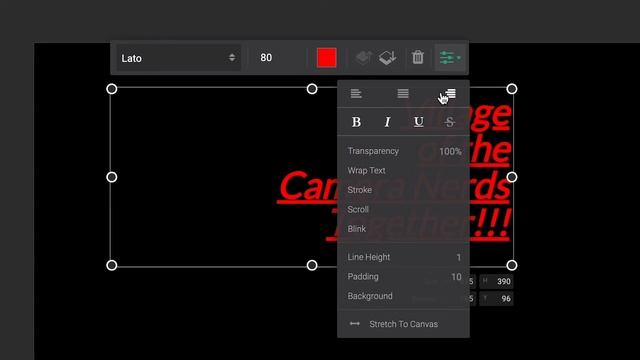This screenshot has width=640, height=360.
Task: Toggle italic formatting
Action: pyautogui.click(x=387, y=122)
